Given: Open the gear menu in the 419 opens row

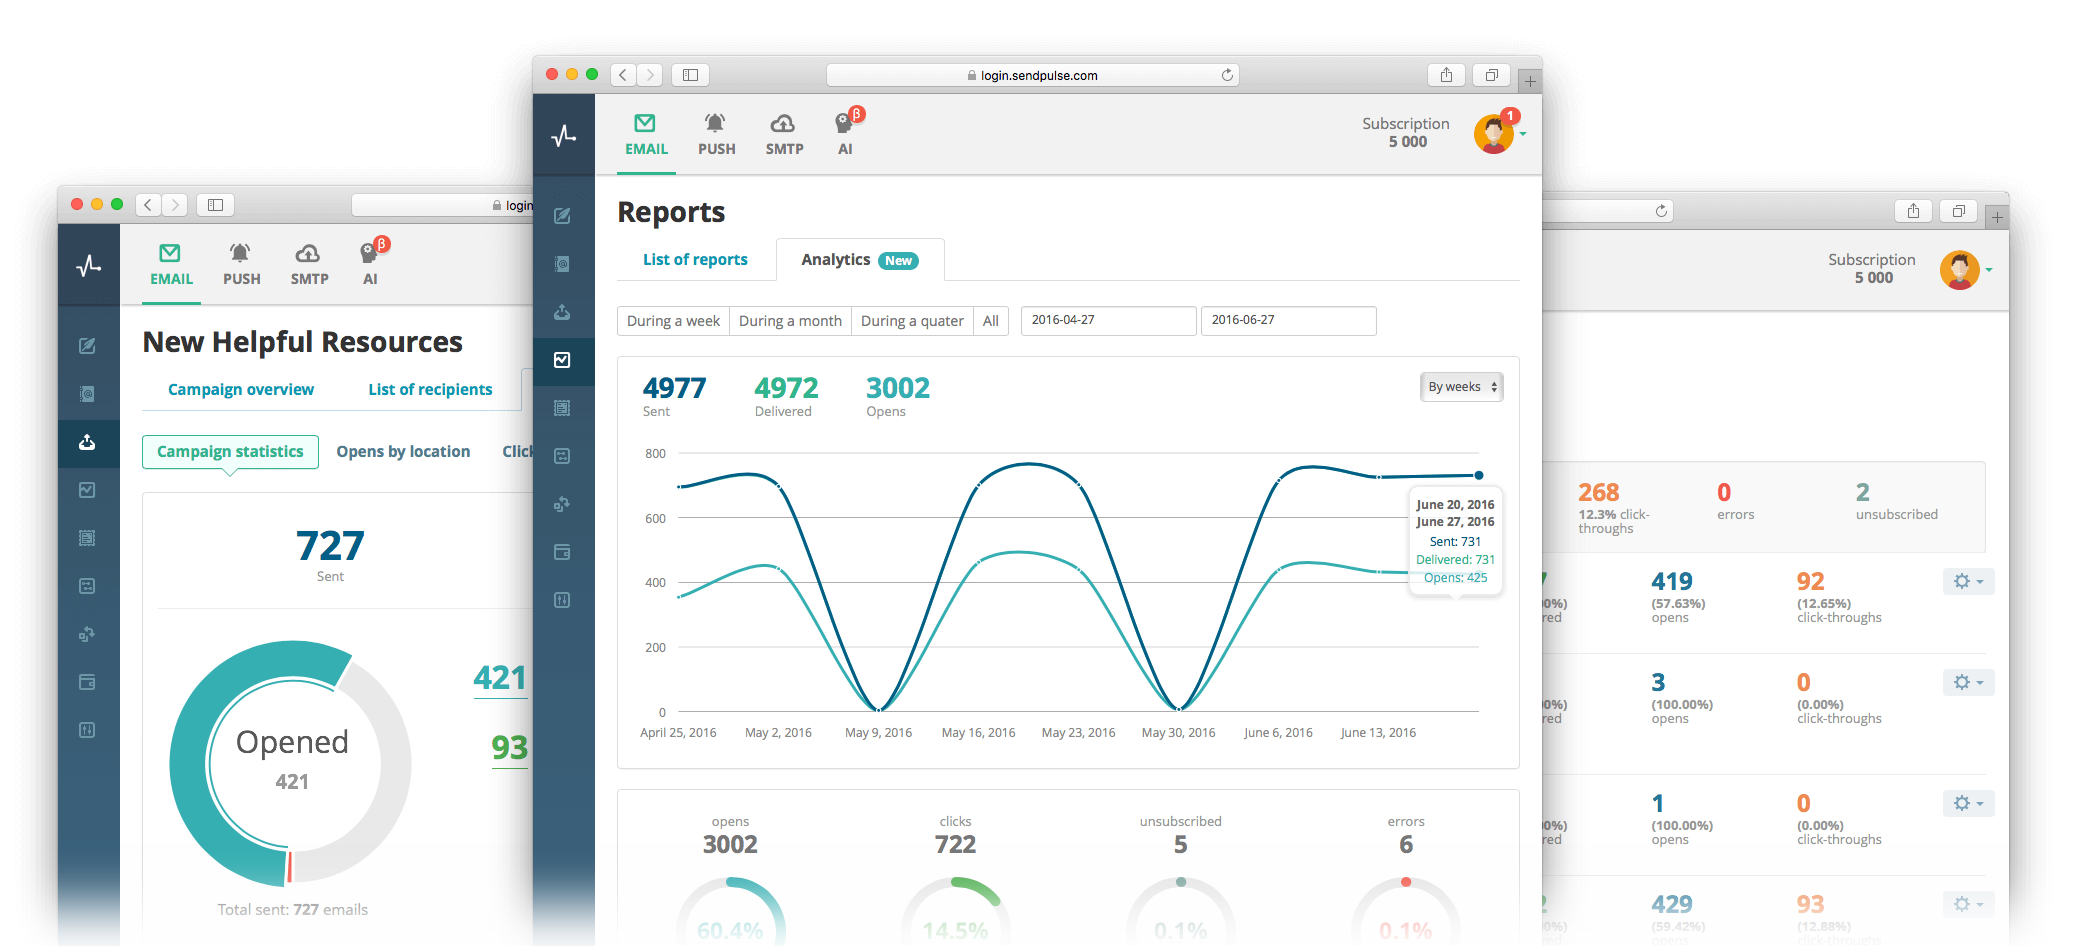Looking at the screenshot, I should coord(1968,582).
